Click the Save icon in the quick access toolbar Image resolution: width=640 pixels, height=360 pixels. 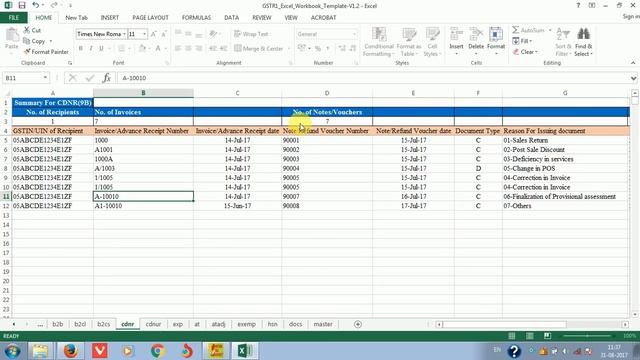(22, 5)
